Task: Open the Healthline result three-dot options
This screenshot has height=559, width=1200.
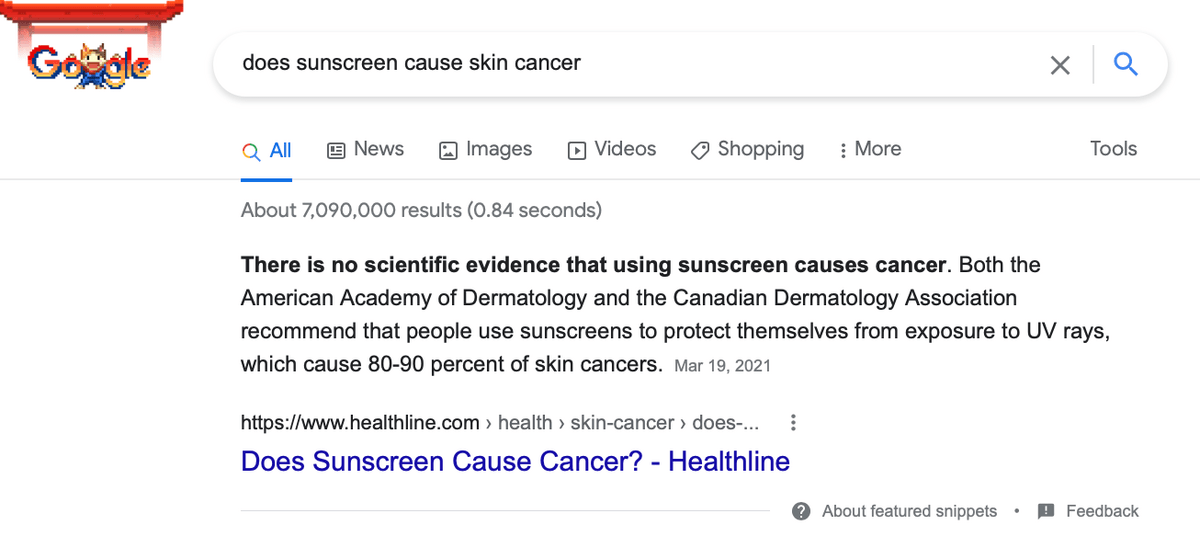Action: [x=793, y=423]
